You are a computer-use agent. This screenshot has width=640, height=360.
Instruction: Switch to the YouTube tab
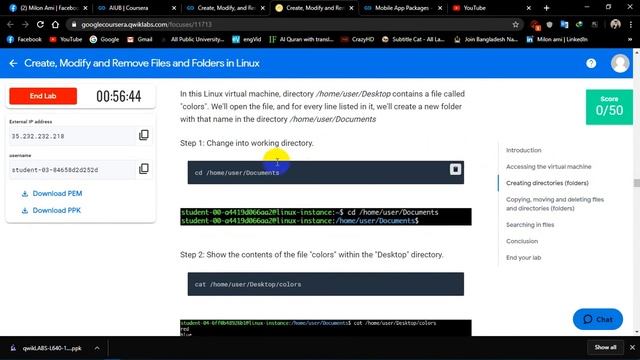[491, 8]
